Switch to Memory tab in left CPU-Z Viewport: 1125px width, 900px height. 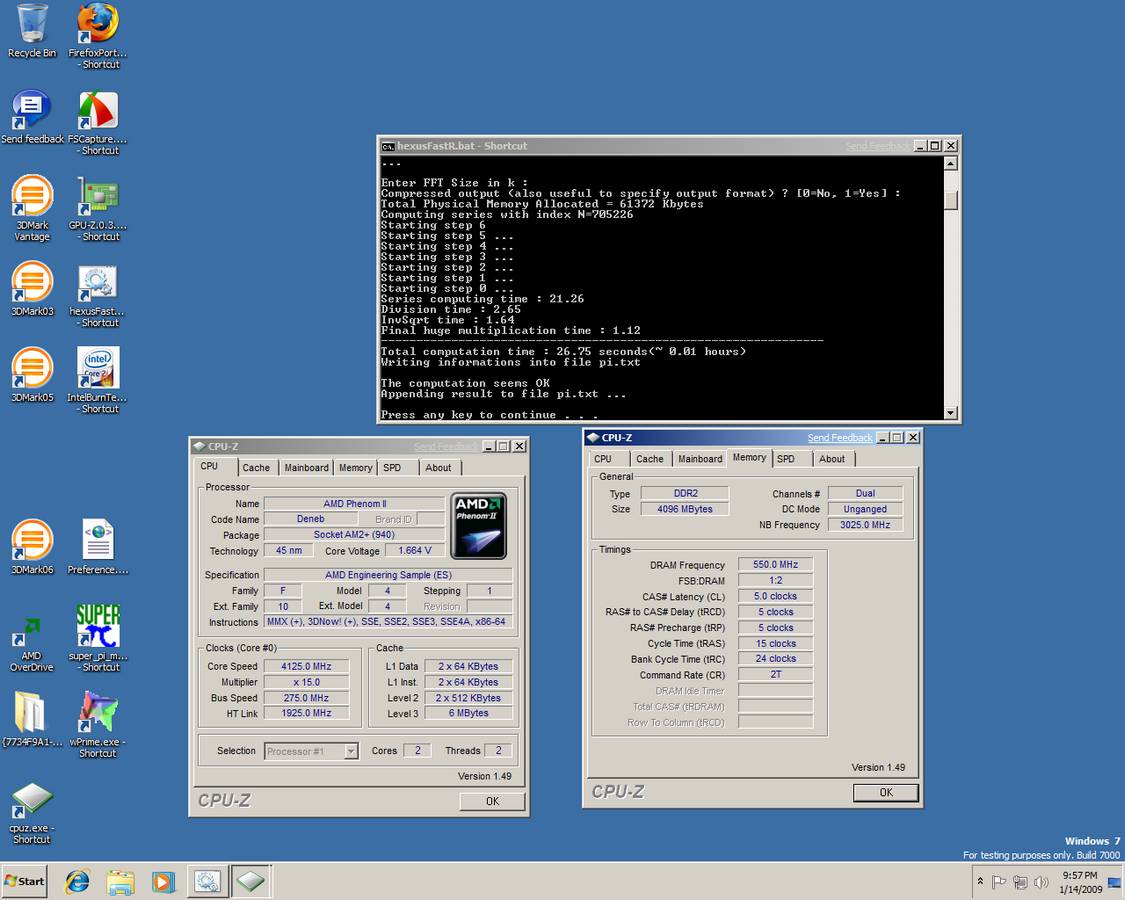[x=355, y=467]
